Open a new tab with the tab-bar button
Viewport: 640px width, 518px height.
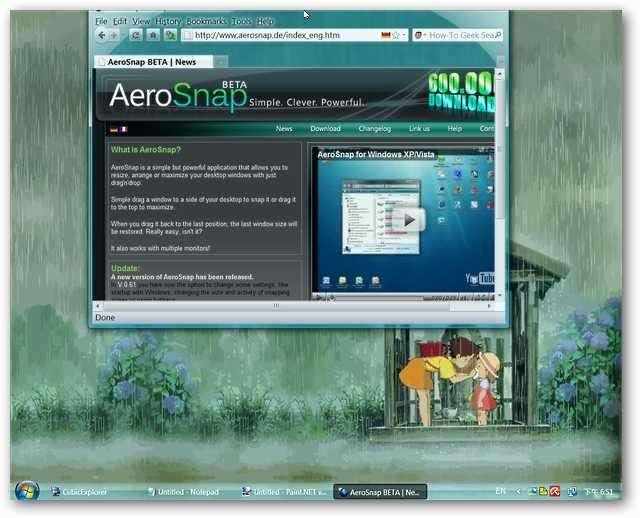221,62
